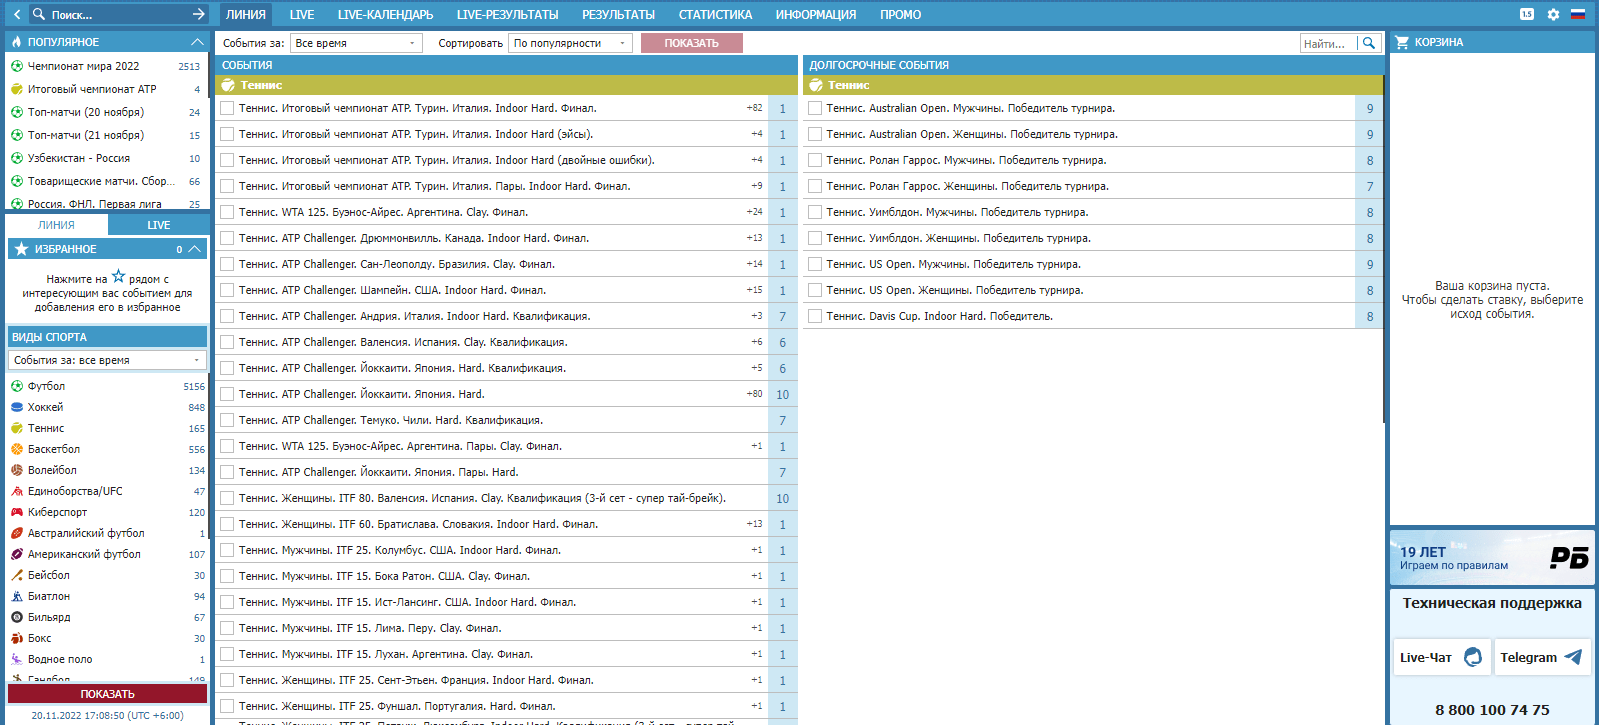Click the Telegram paper plane icon

click(x=1573, y=657)
